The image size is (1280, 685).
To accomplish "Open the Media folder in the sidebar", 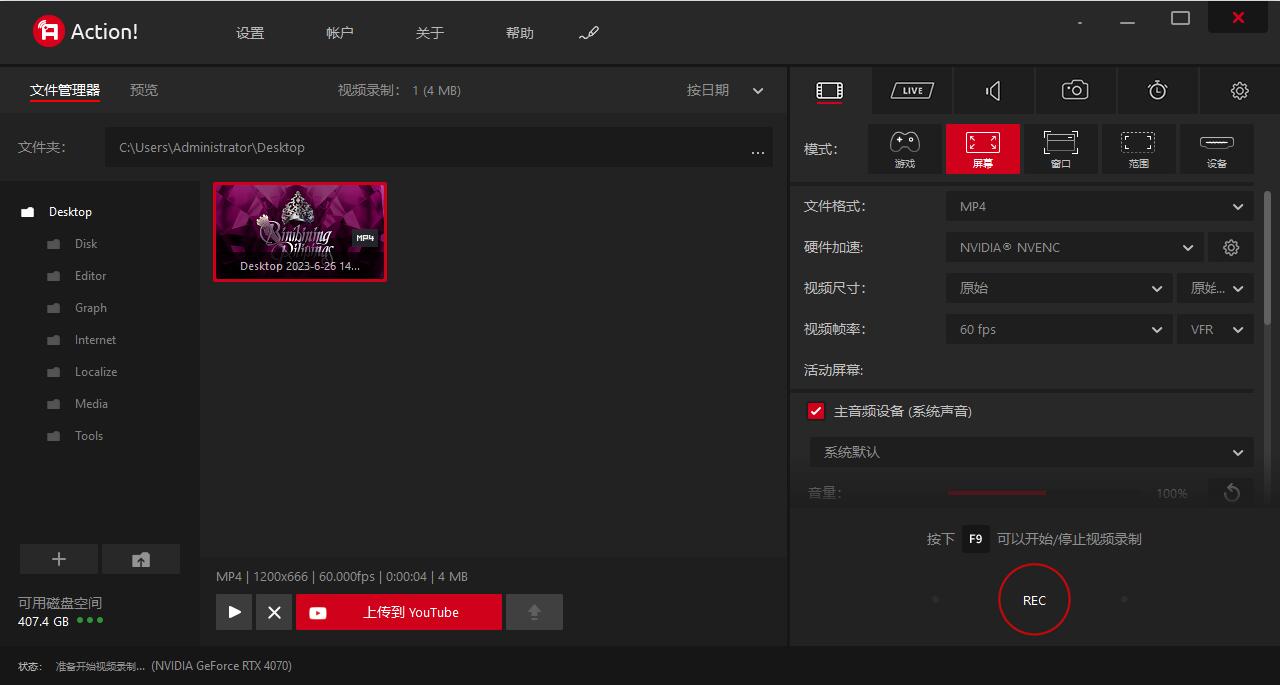I will [x=91, y=403].
